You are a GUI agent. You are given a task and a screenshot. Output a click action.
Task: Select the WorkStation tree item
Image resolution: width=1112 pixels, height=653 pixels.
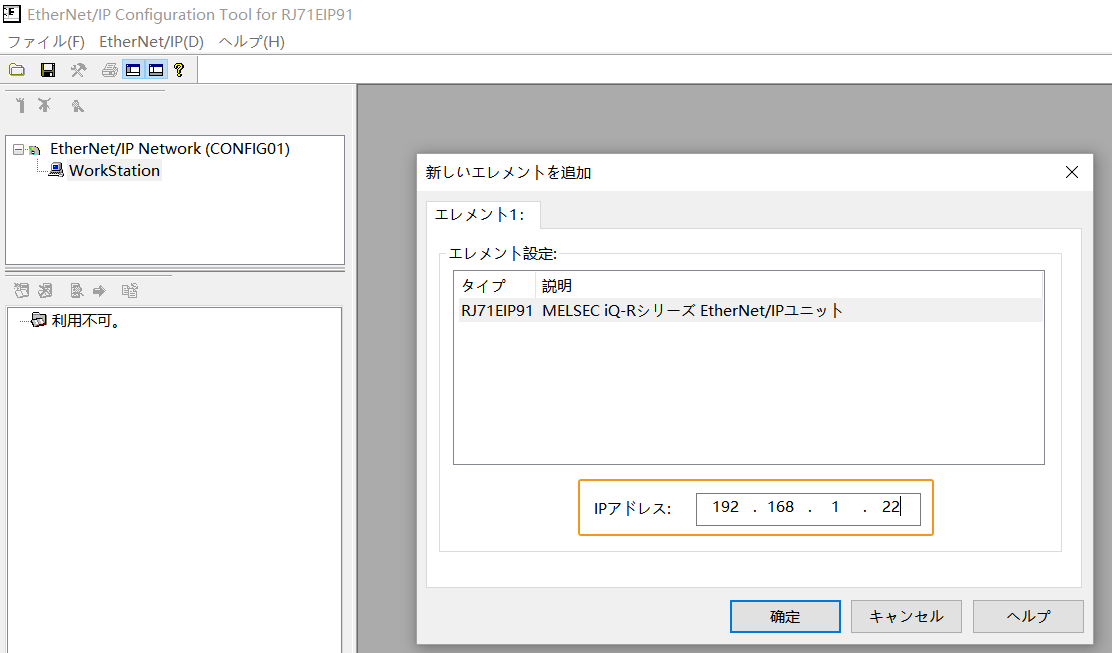(x=114, y=170)
